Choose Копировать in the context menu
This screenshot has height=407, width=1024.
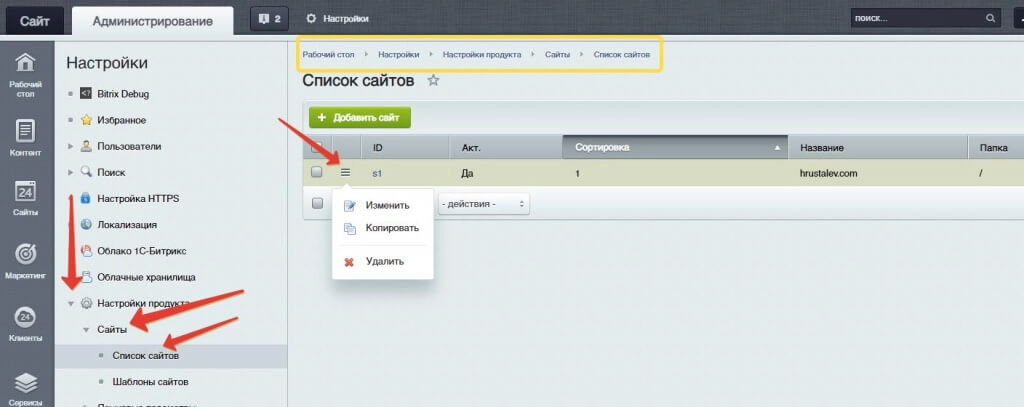tap(392, 228)
